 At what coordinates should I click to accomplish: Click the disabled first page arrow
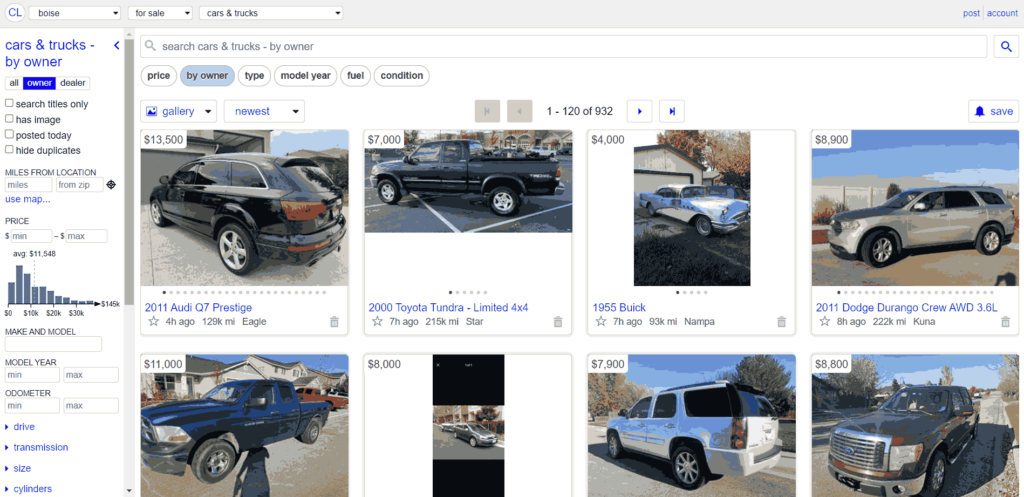pos(487,112)
